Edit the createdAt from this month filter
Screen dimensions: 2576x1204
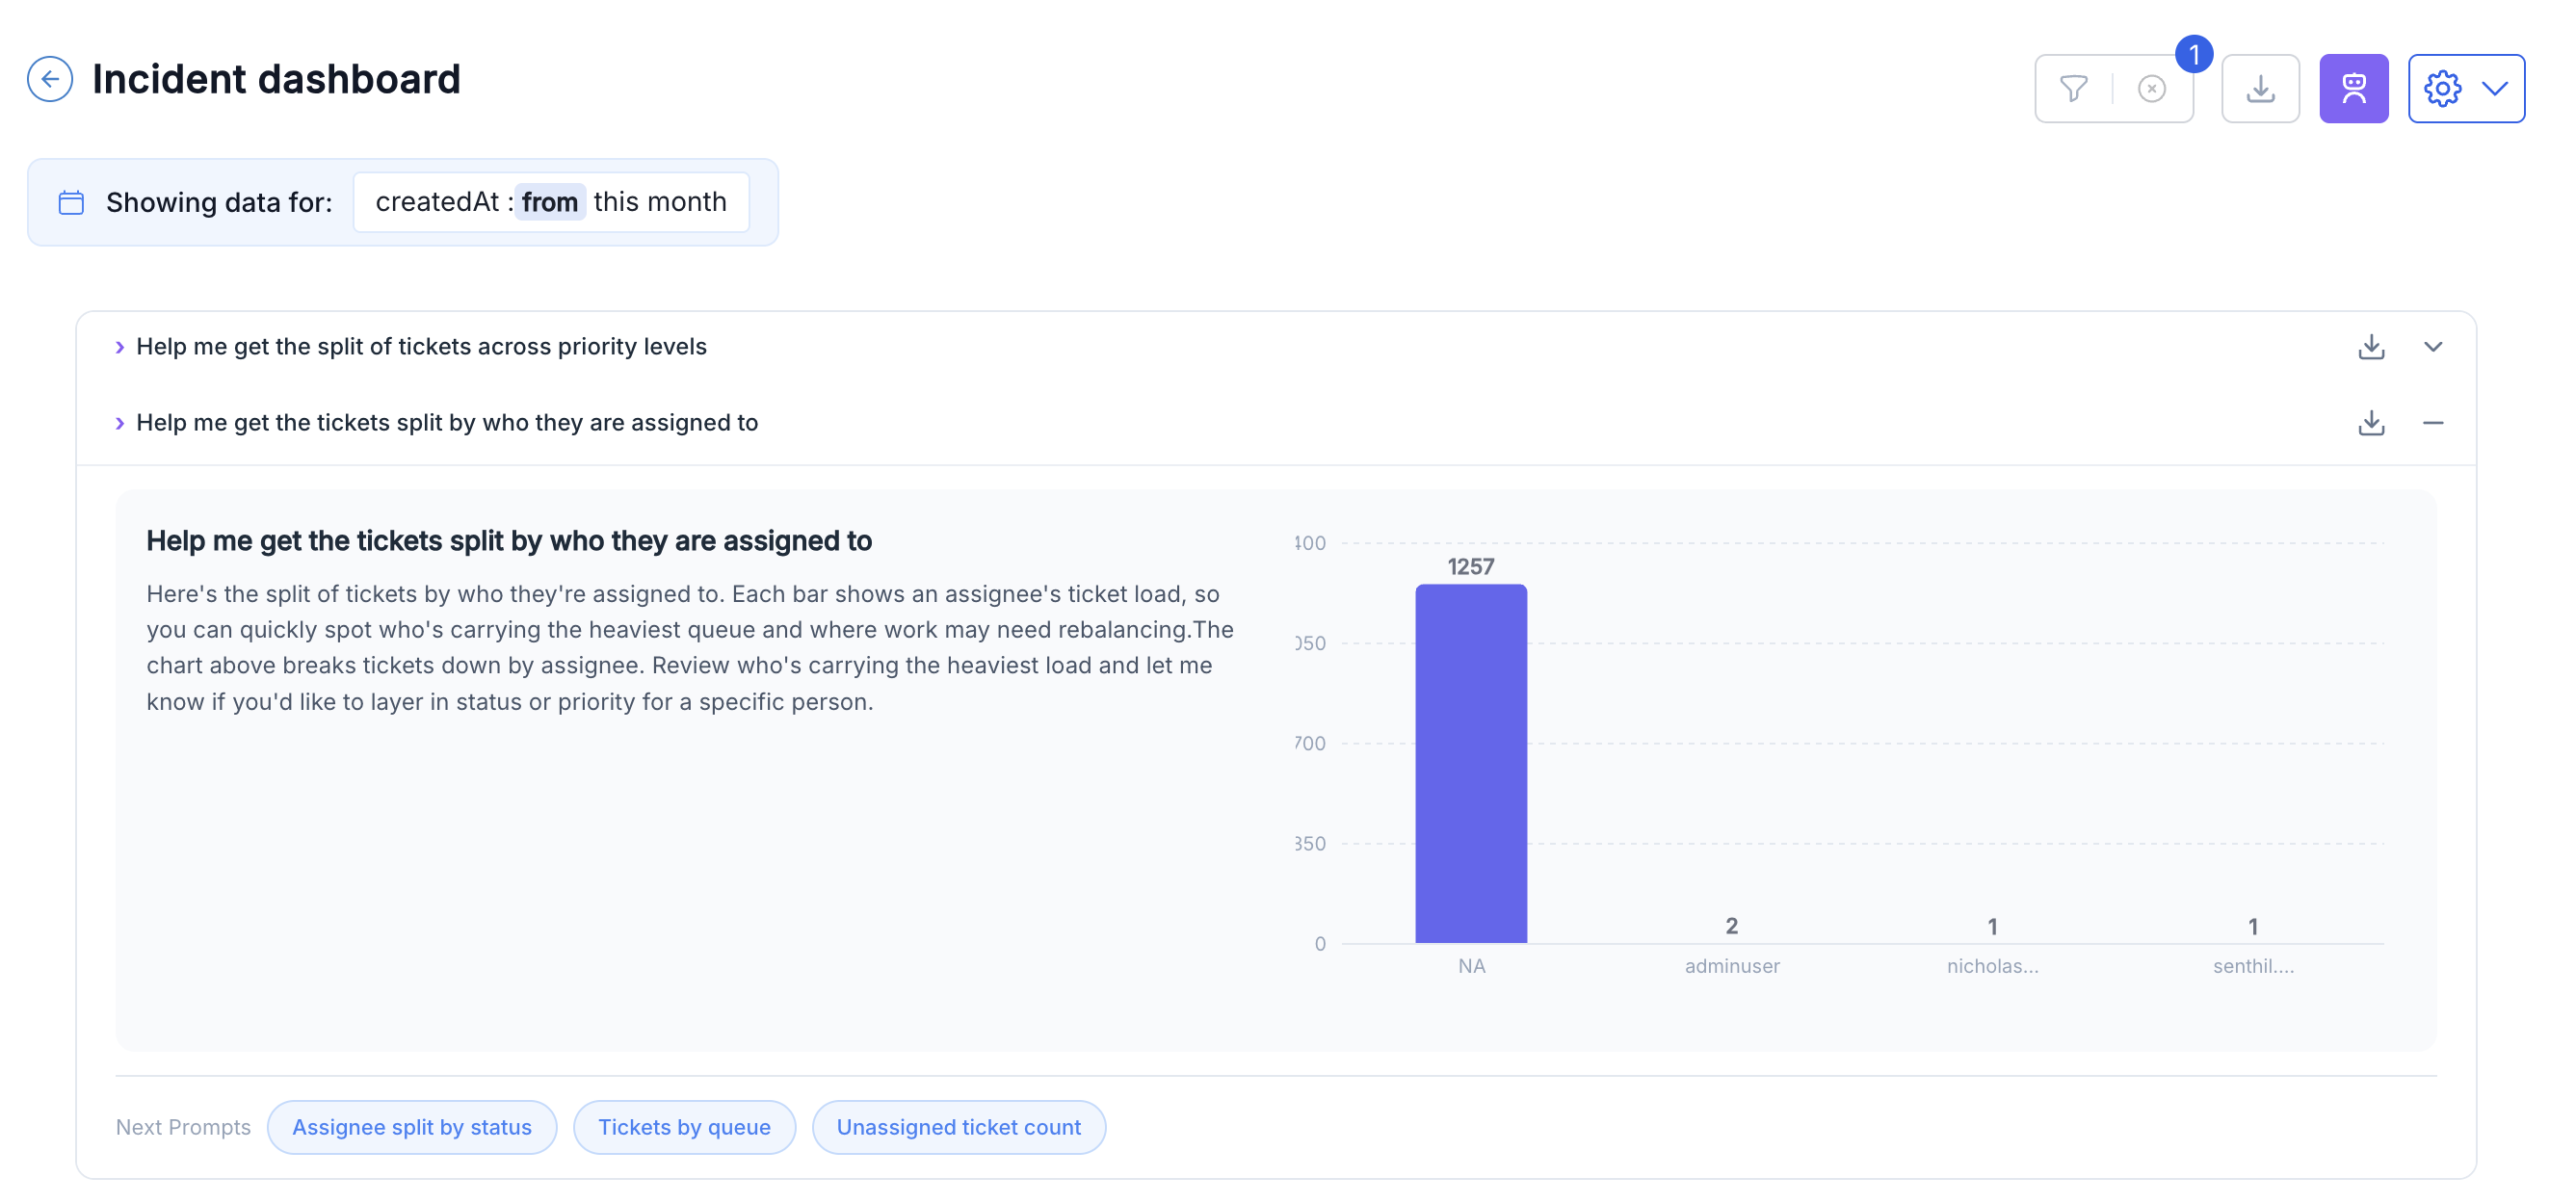pyautogui.click(x=551, y=202)
